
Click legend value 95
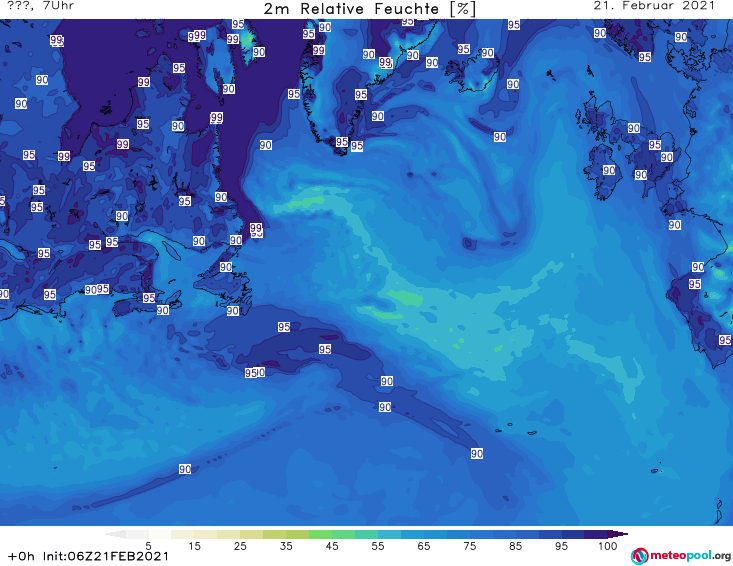pos(561,546)
